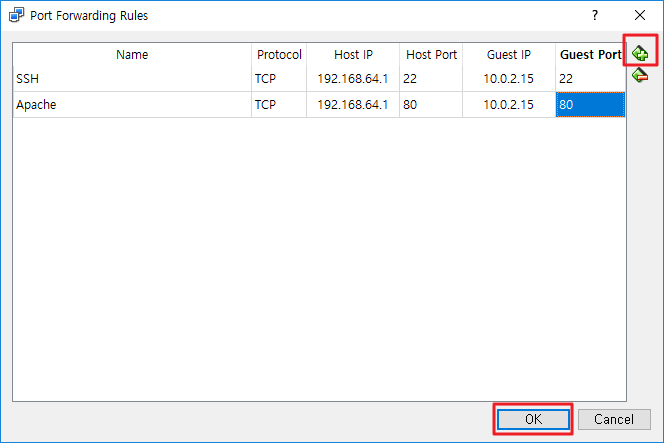
Task: Select the Apache Host Port 80 cell
Action: tap(431, 105)
